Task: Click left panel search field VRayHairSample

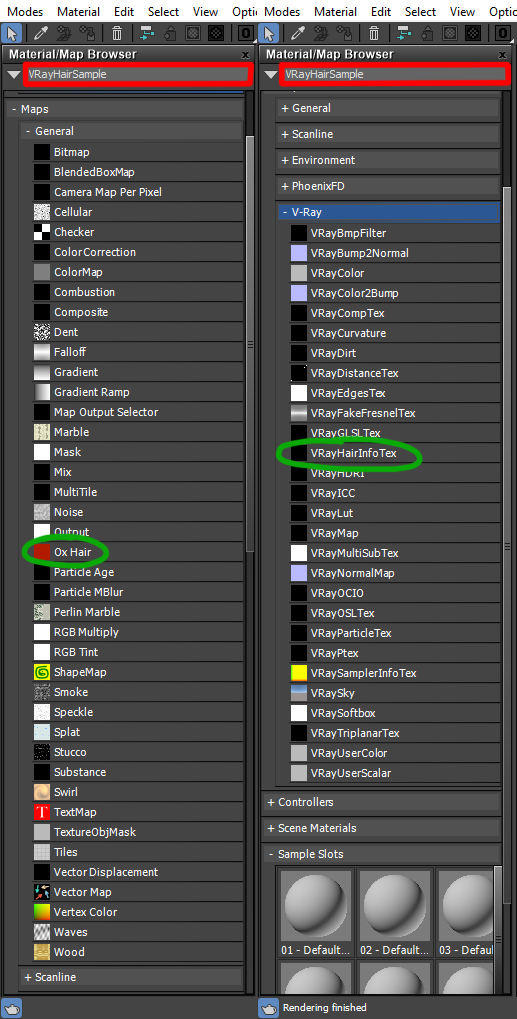Action: [x=138, y=75]
